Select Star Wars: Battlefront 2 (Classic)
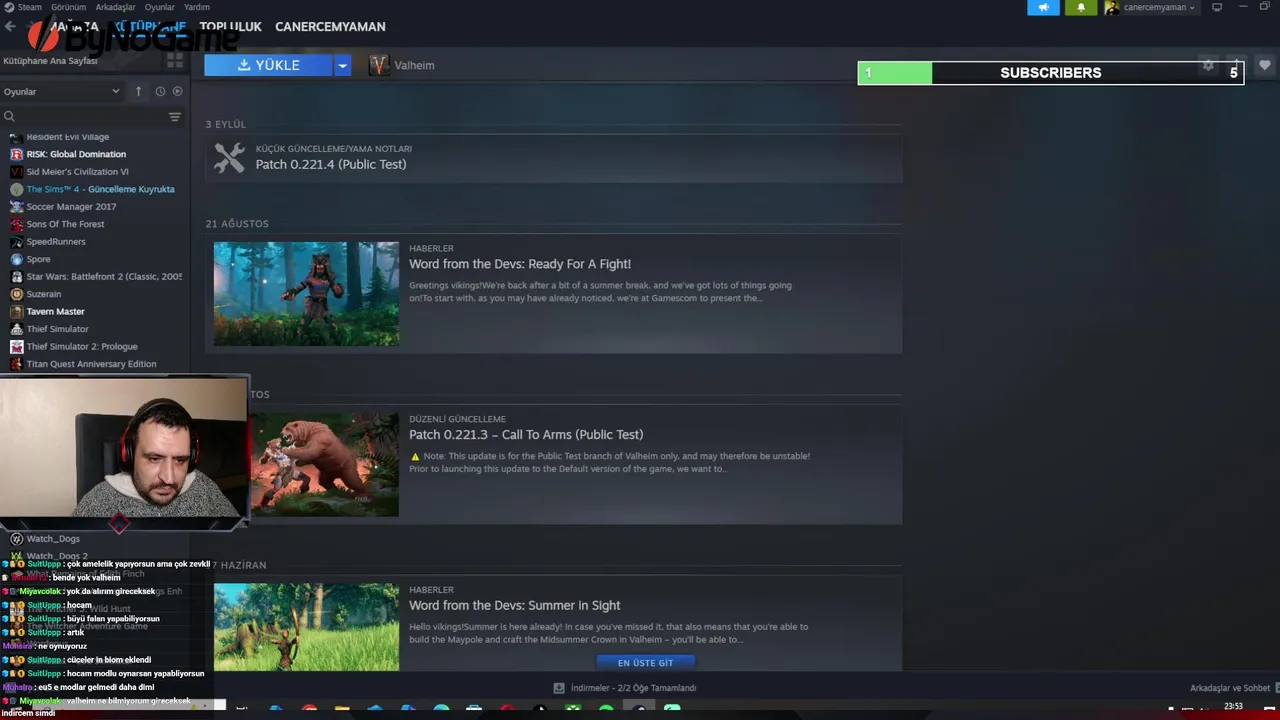This screenshot has width=1280, height=720. tap(104, 276)
